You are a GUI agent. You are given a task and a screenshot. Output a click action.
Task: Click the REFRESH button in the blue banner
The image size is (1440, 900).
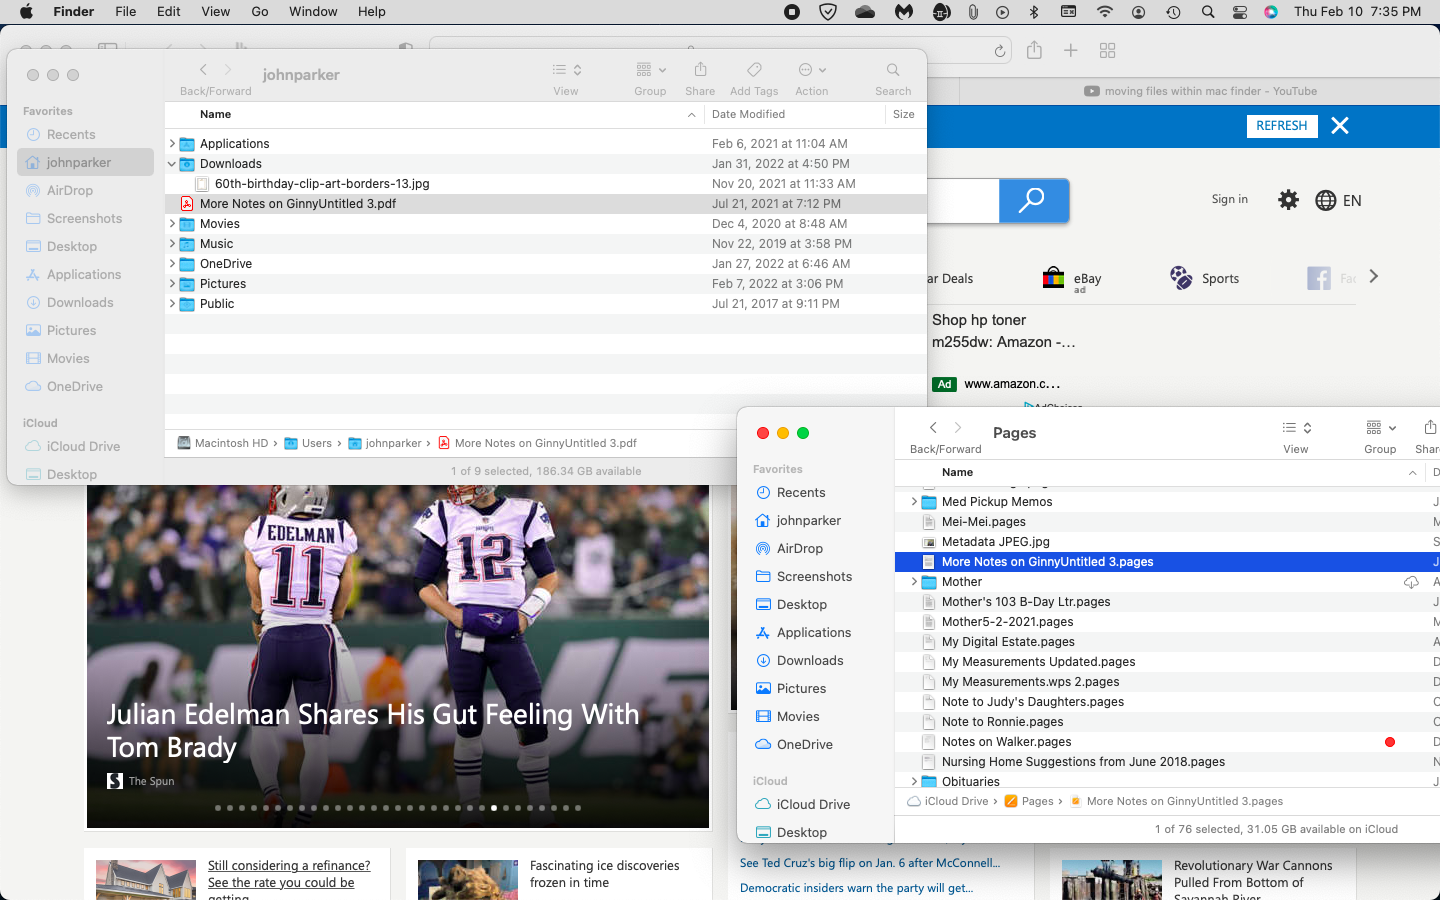[x=1281, y=126]
